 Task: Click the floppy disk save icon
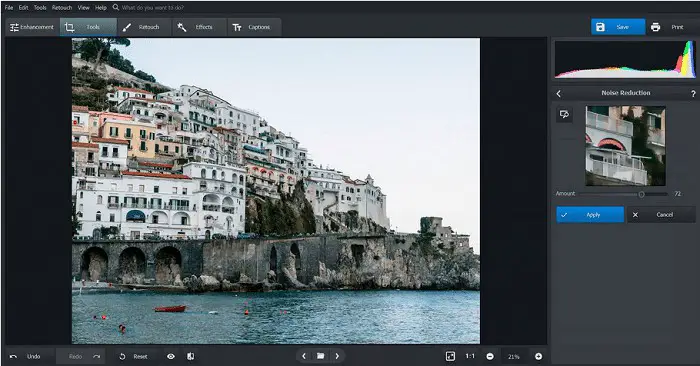point(600,27)
